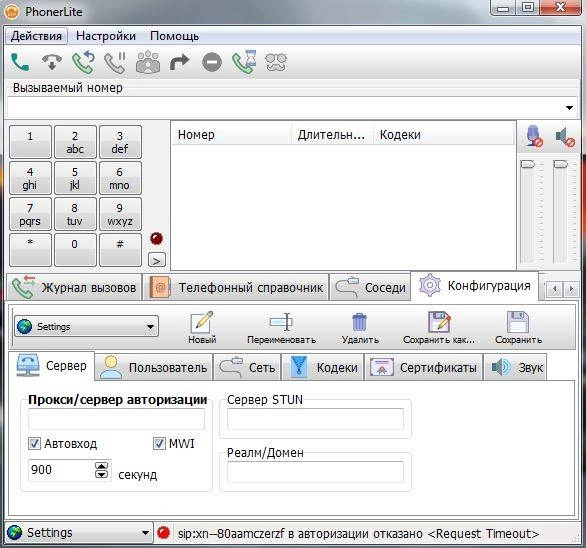Click the Новый pencil icon
The height and width of the screenshot is (548, 586).
[x=202, y=327]
